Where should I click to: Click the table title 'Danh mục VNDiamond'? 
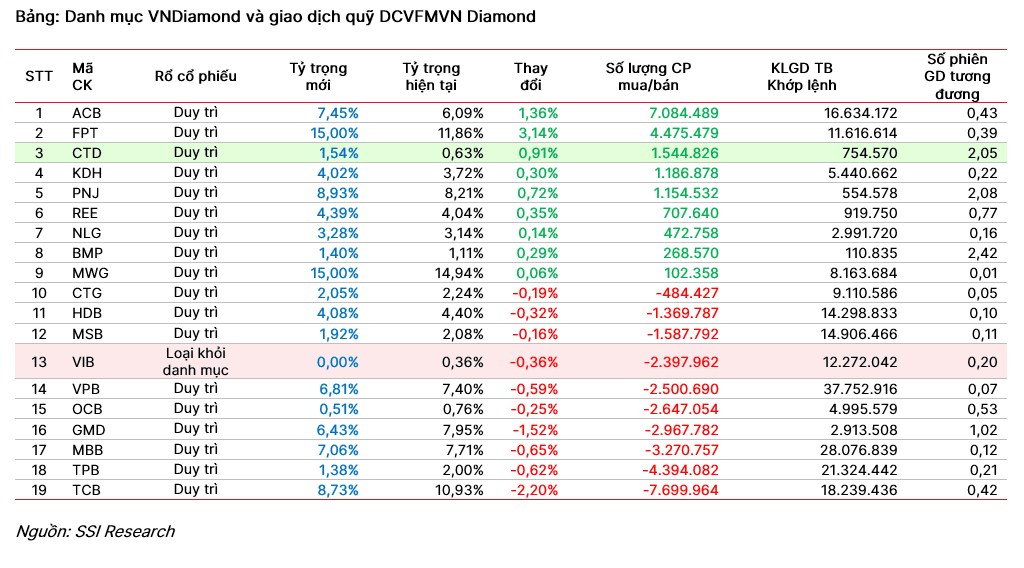(x=275, y=17)
